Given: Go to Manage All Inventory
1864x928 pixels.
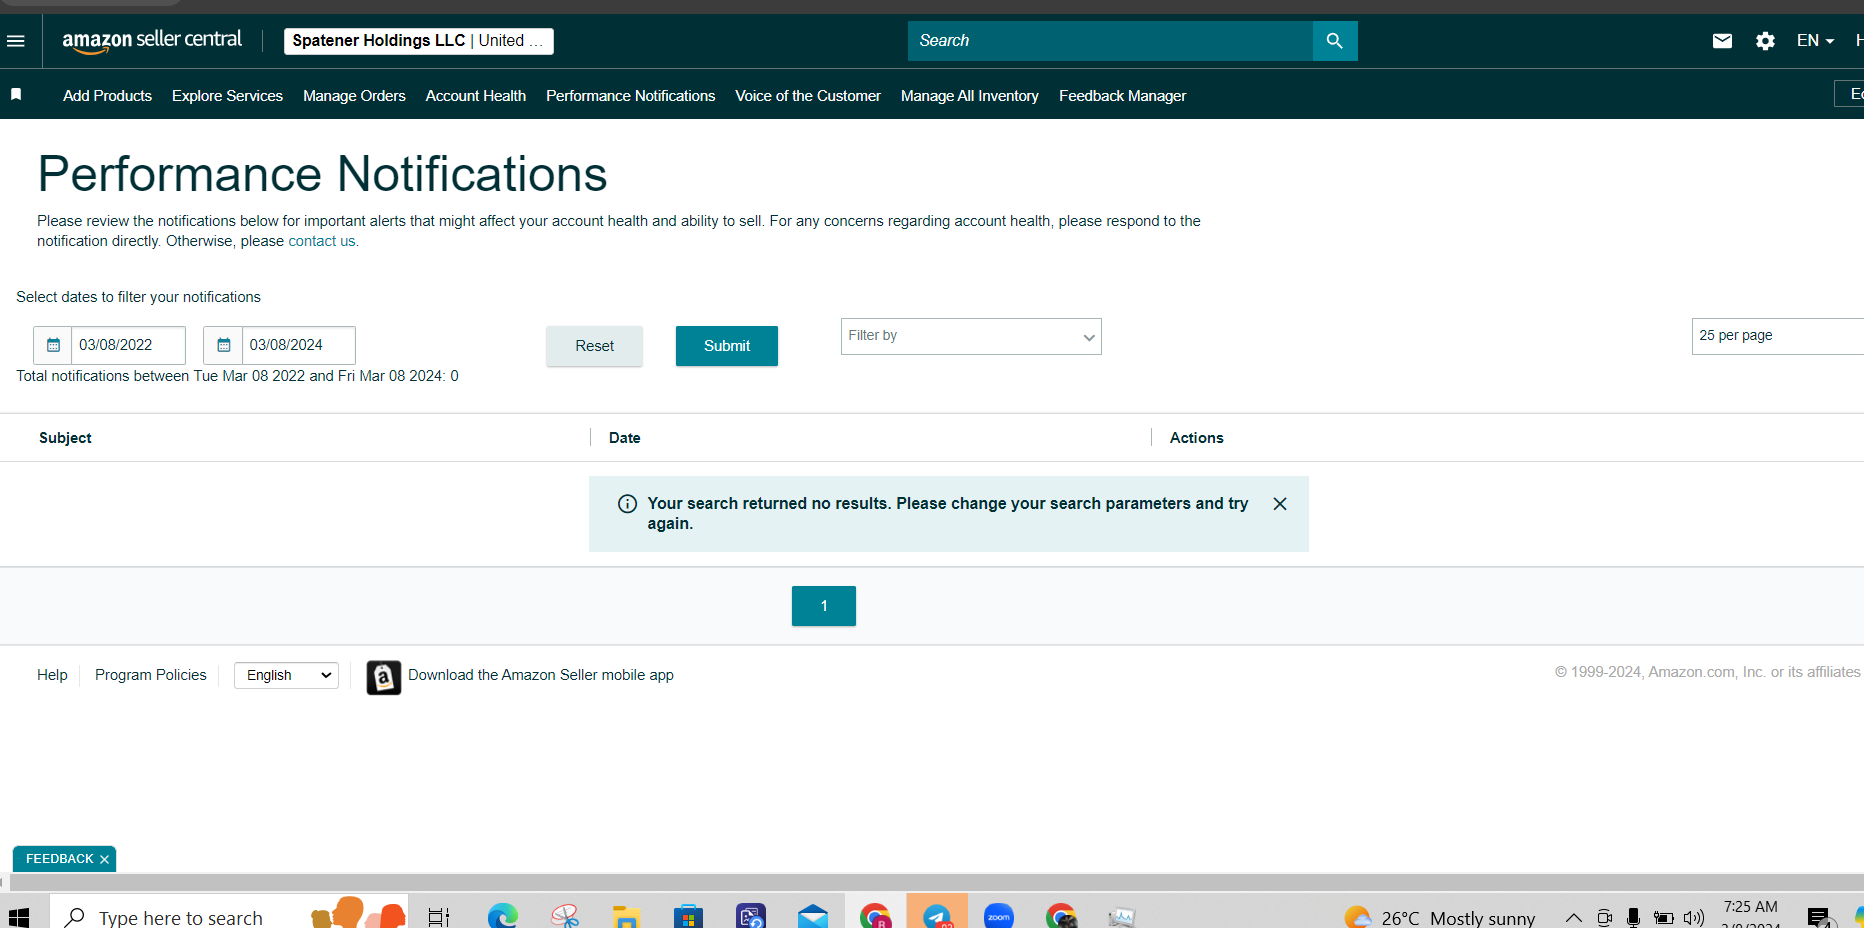Looking at the screenshot, I should pos(970,96).
